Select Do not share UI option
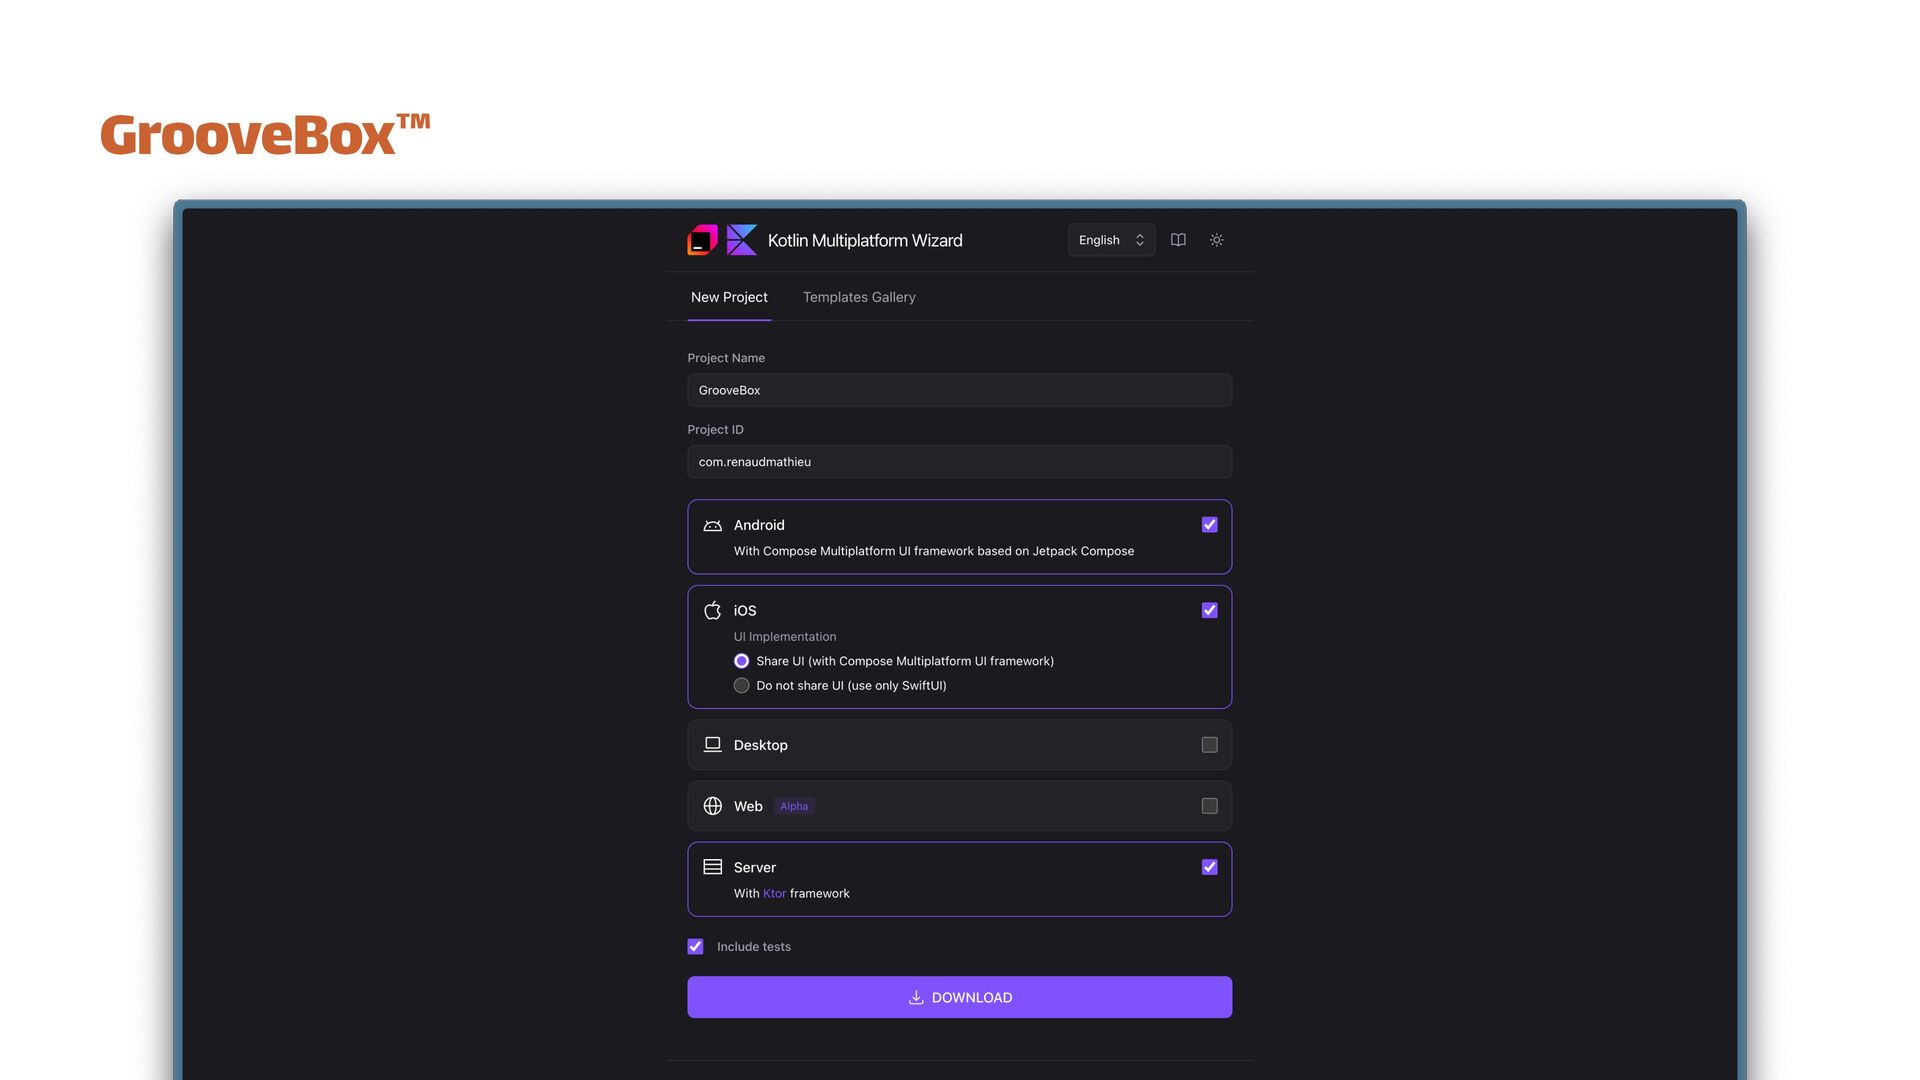This screenshot has width=1920, height=1080. 741,685
